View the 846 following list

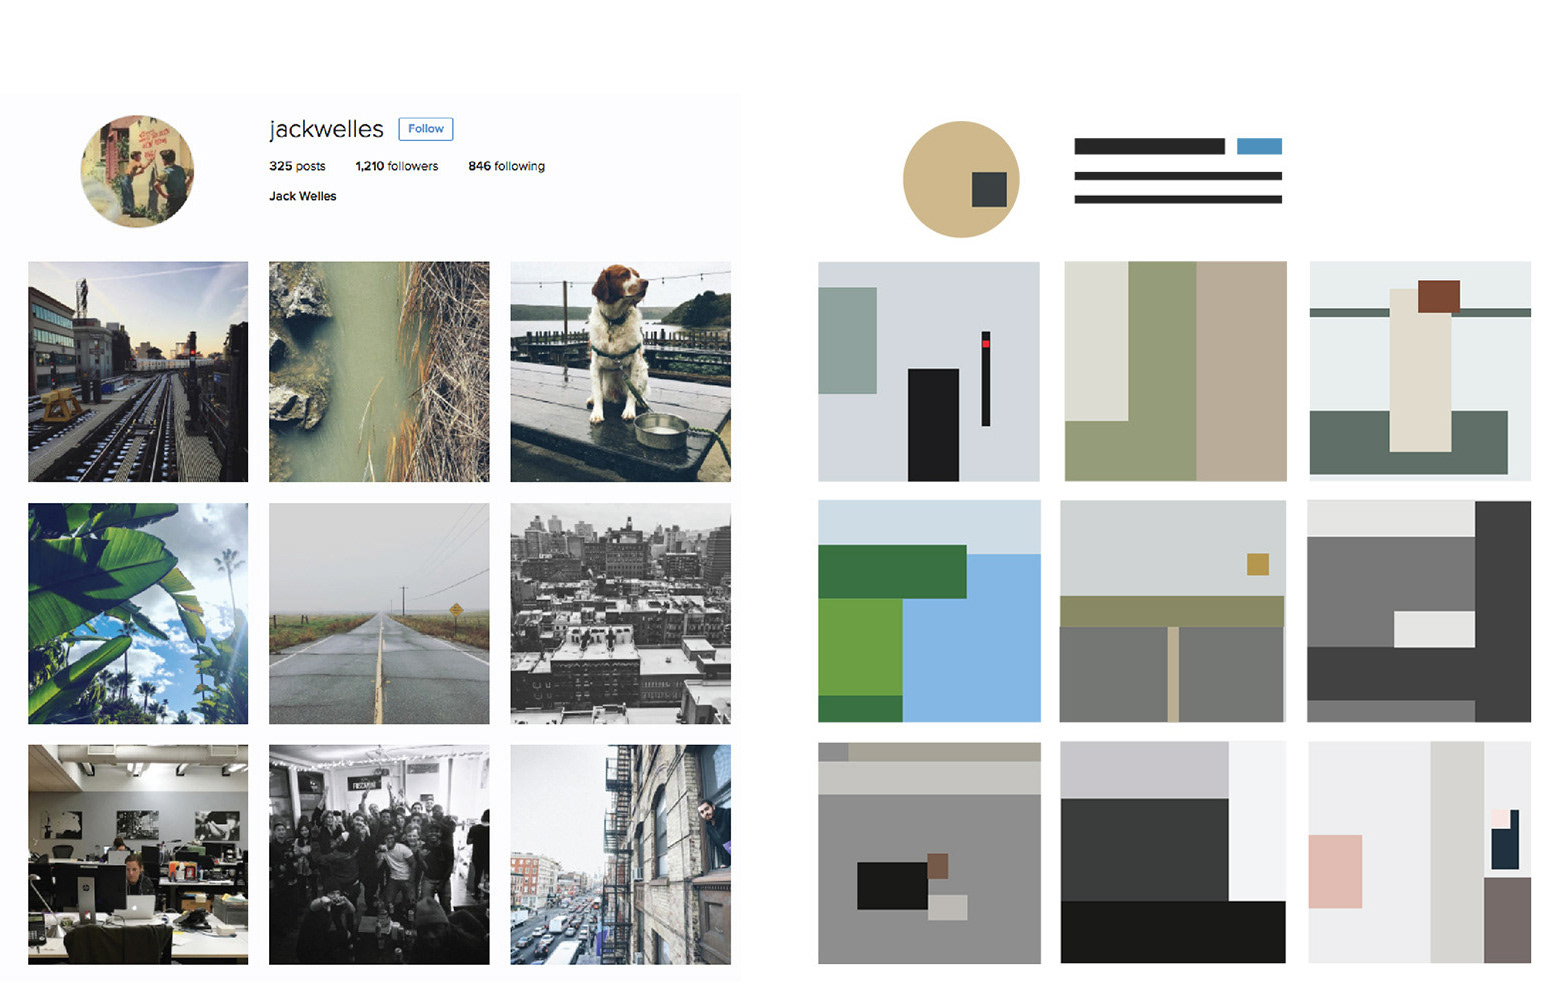[506, 166]
